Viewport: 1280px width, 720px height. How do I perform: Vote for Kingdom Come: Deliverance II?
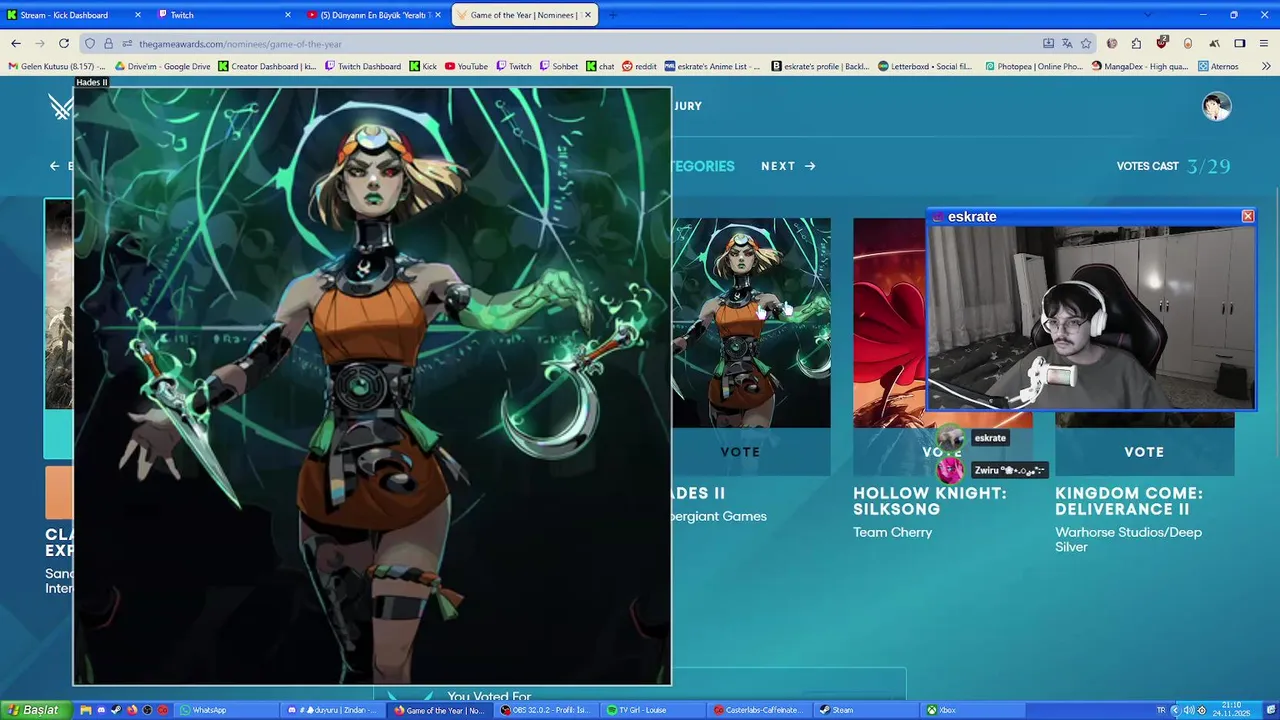click(x=1144, y=452)
